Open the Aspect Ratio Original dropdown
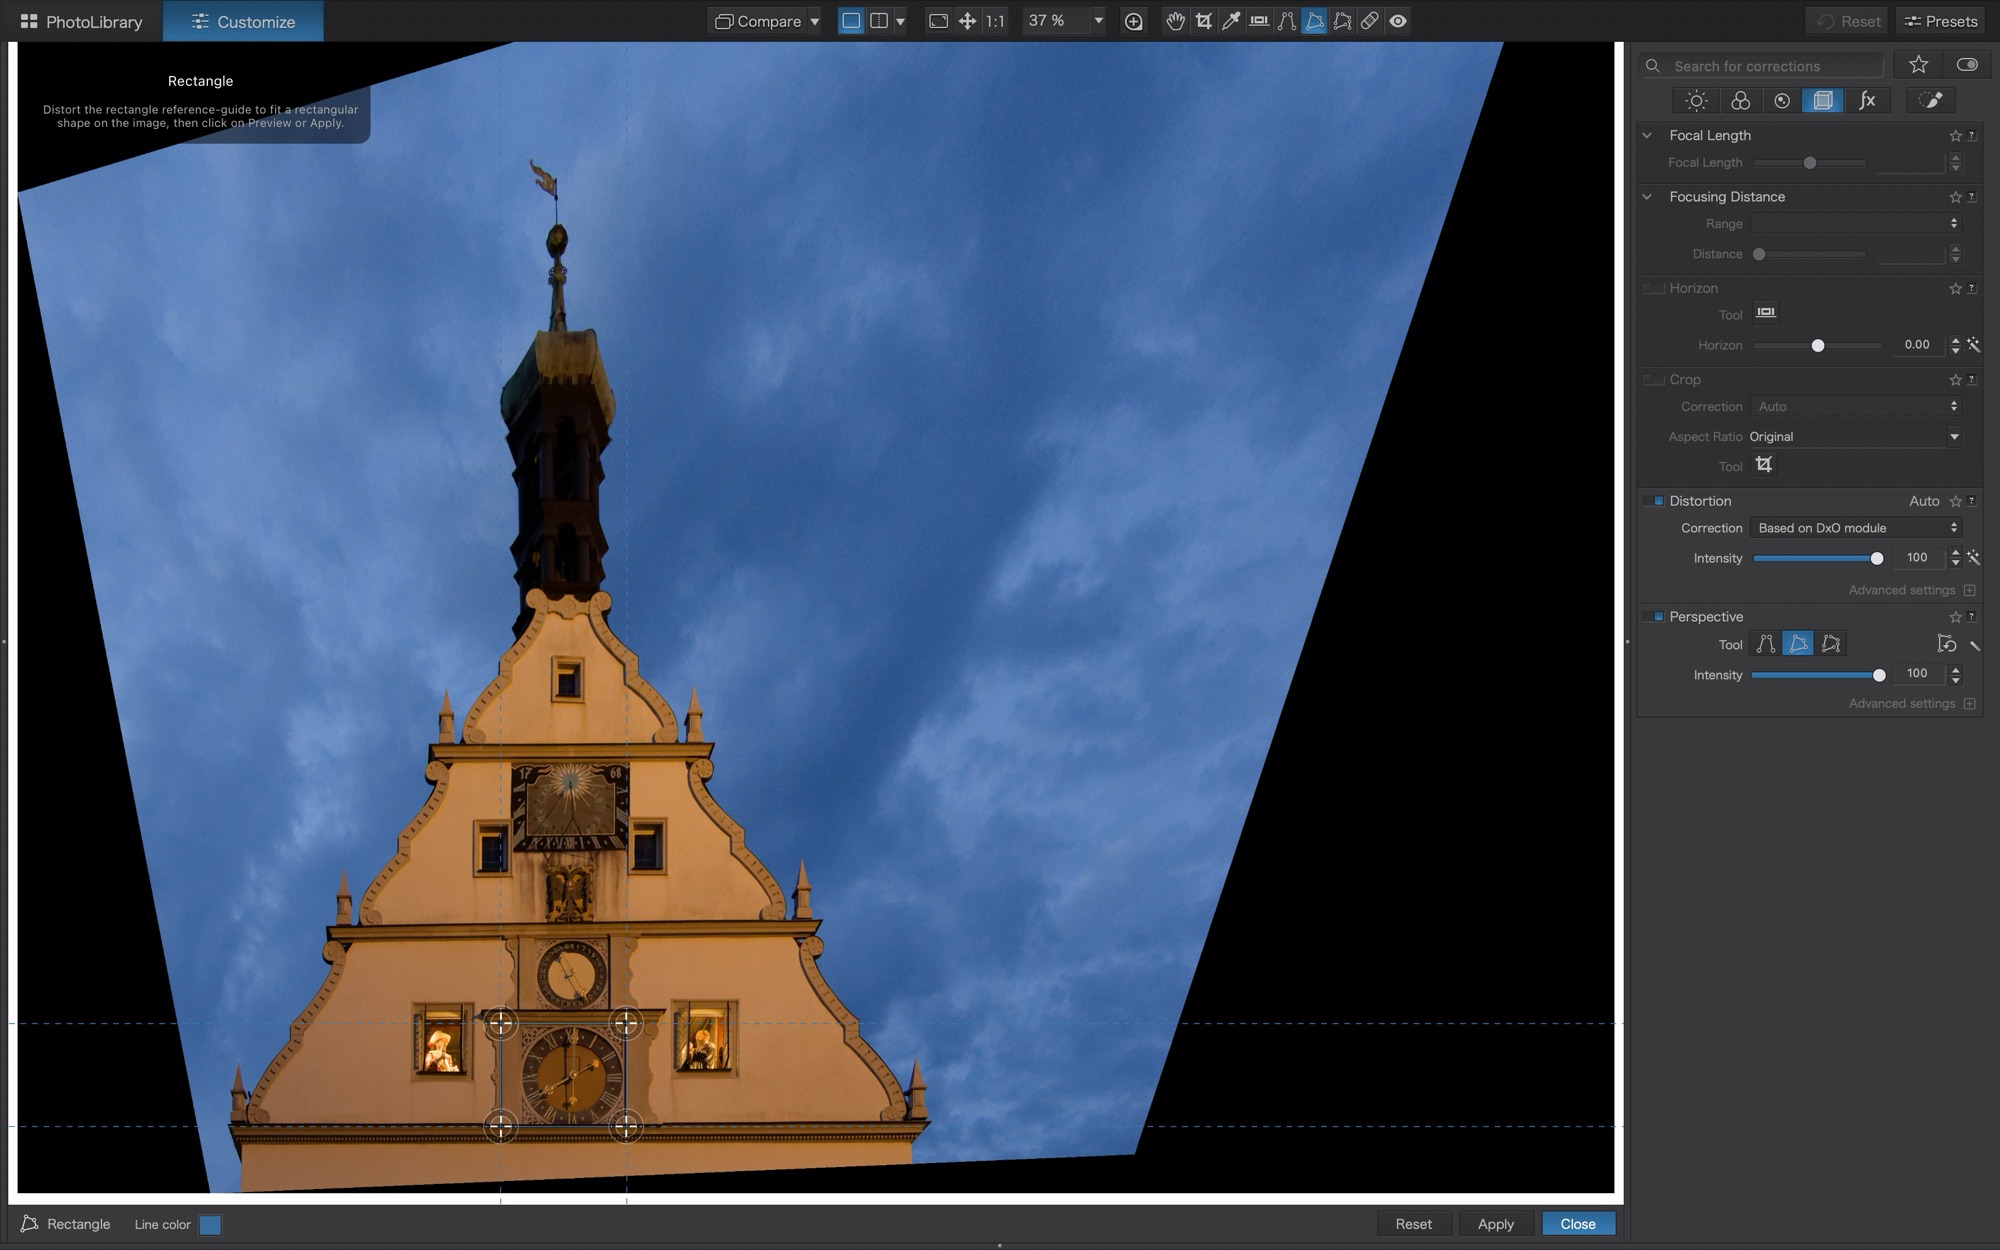Image resolution: width=2000 pixels, height=1250 pixels. [x=1854, y=437]
